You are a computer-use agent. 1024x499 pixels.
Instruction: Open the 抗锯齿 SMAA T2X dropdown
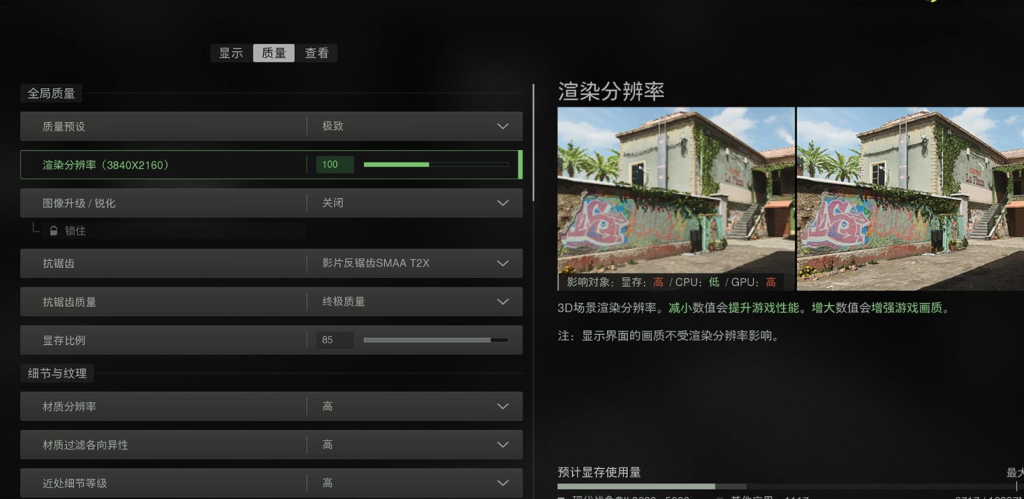click(x=502, y=264)
